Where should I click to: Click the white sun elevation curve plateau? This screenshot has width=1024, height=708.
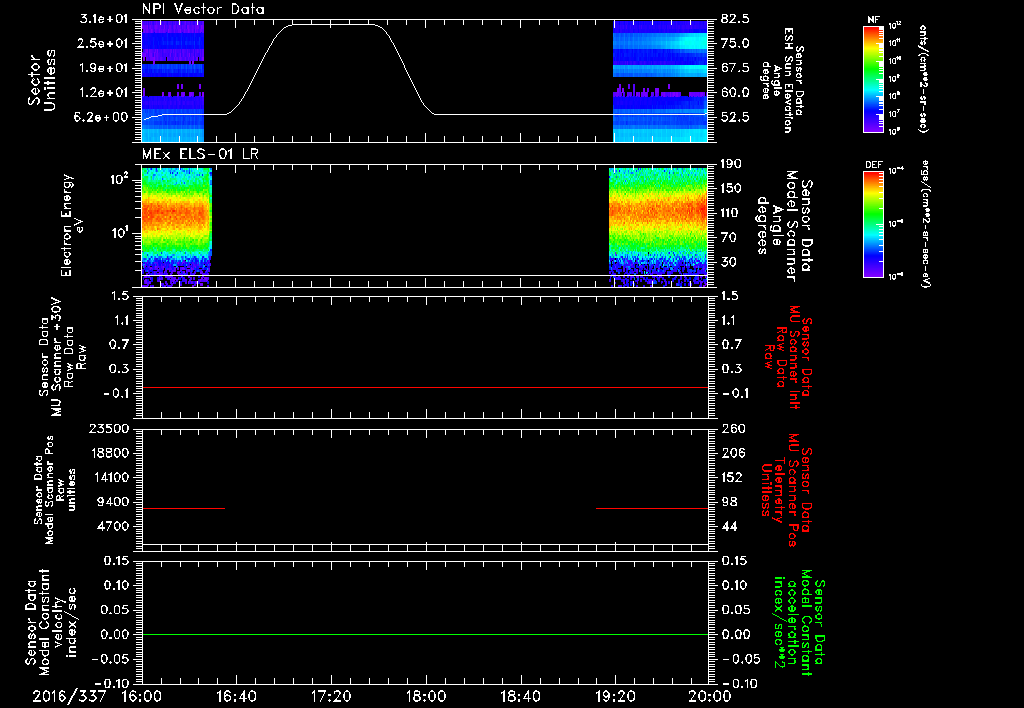(334, 24)
